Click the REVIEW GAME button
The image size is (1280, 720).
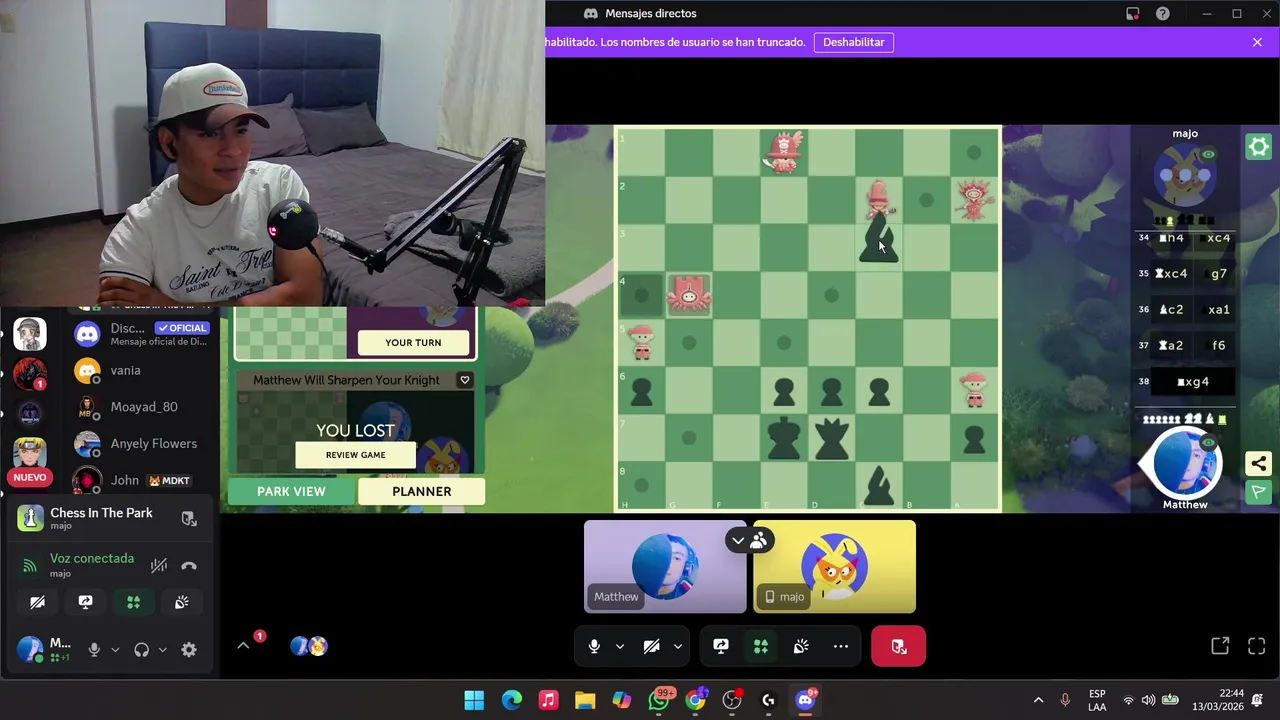(355, 455)
